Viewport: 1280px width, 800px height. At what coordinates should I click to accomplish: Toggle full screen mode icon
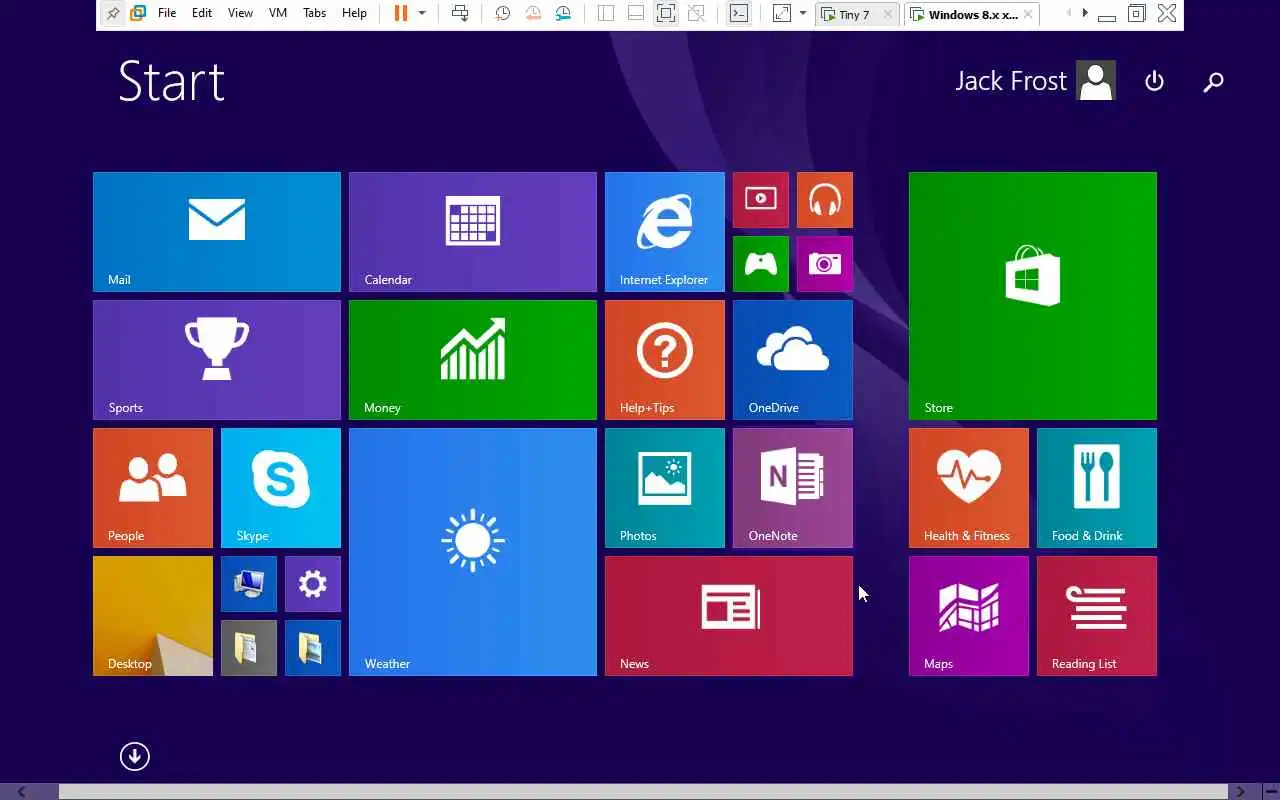click(x=665, y=13)
